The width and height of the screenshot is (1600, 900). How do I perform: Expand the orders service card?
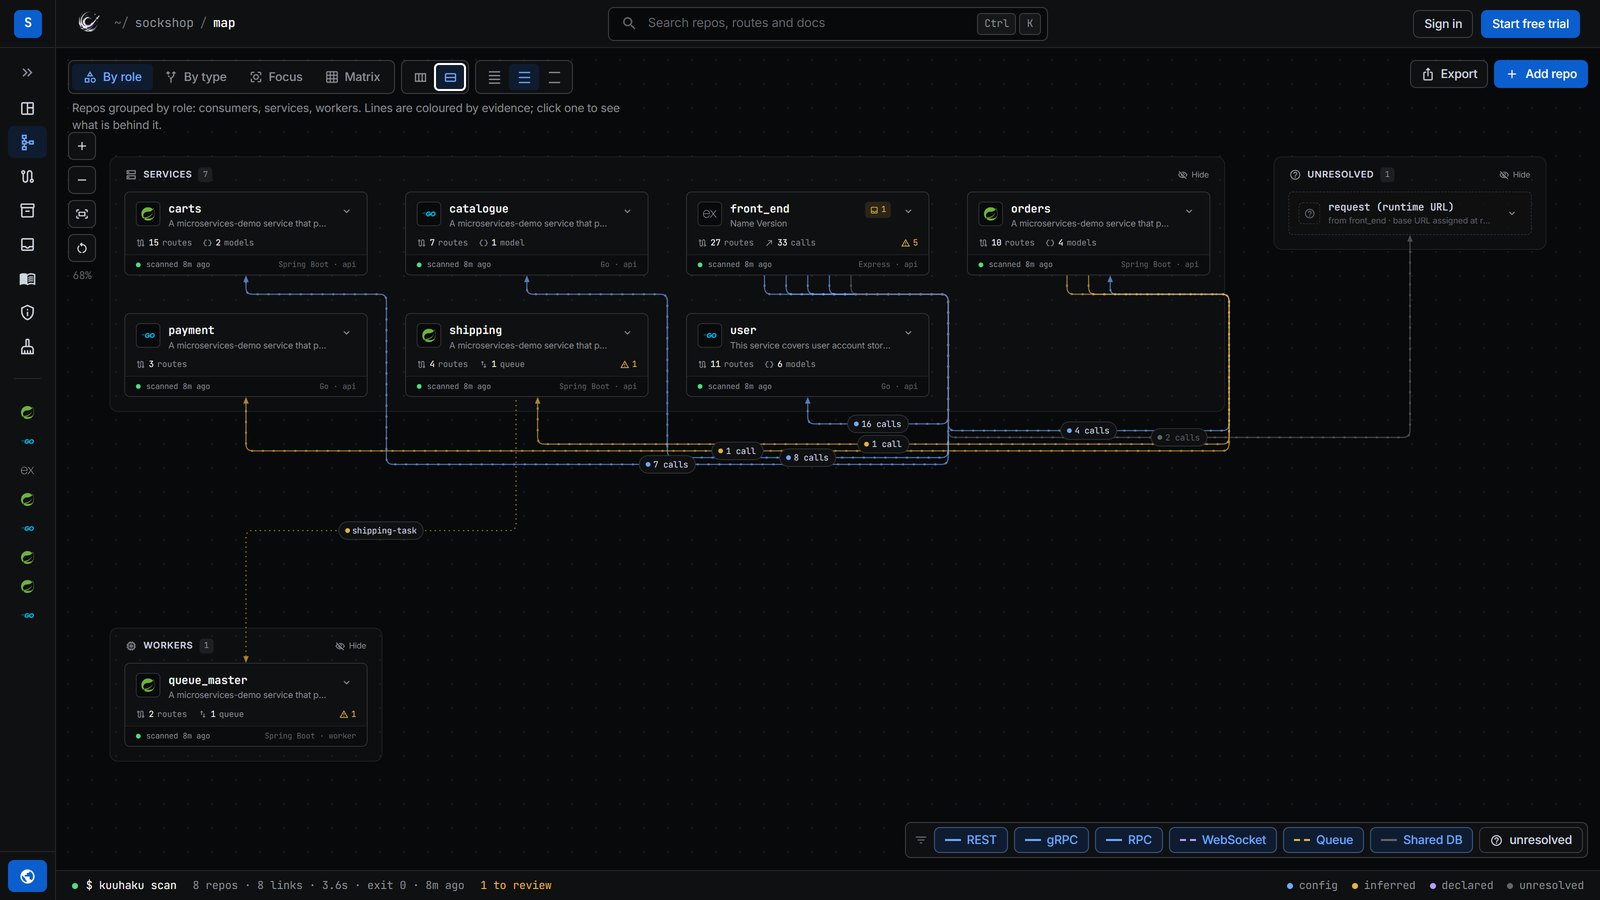[x=1189, y=211]
